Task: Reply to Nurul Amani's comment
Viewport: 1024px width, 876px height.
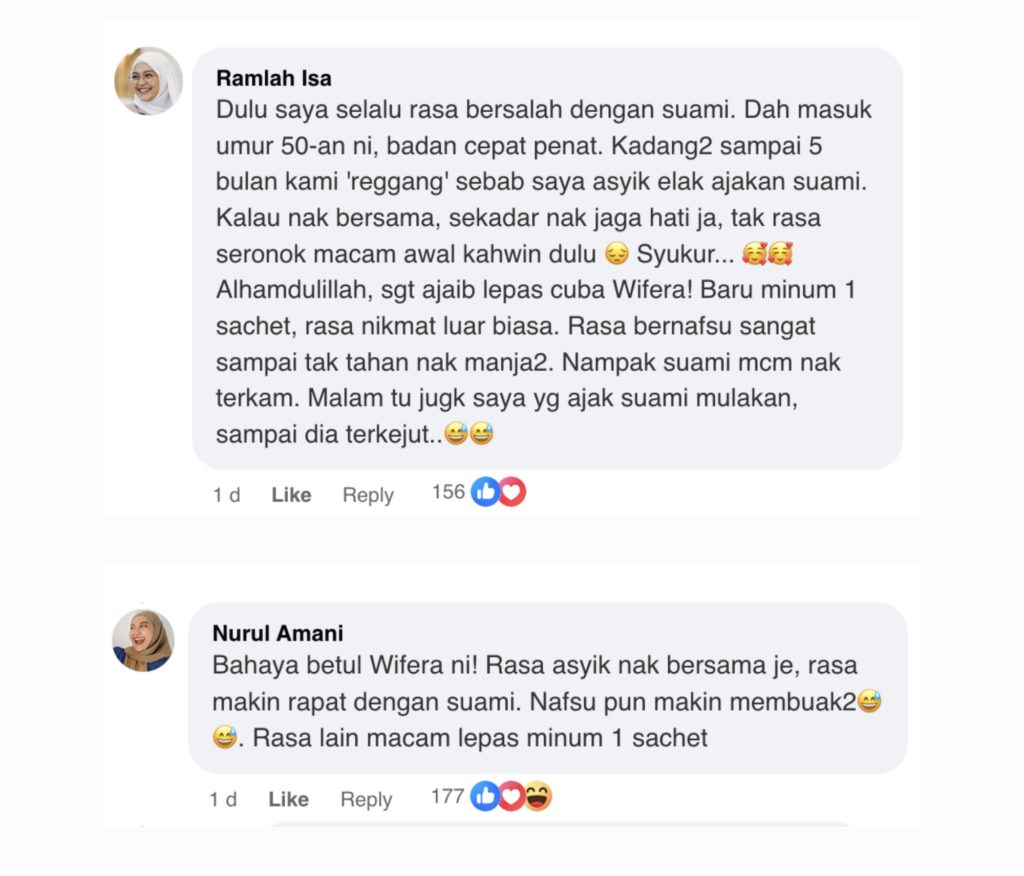Action: (x=366, y=800)
